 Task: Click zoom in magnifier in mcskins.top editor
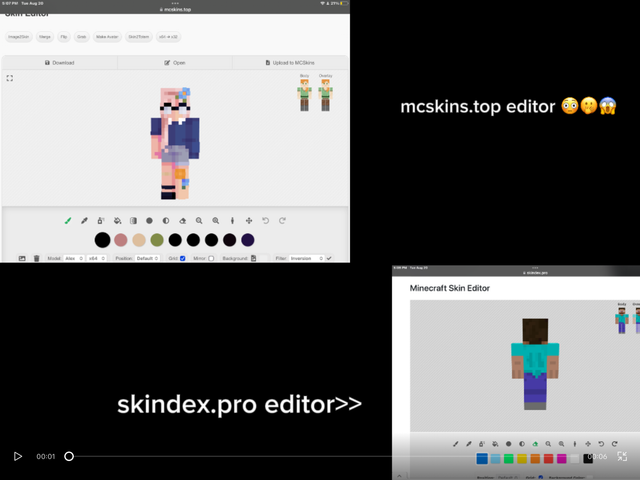coord(216,221)
